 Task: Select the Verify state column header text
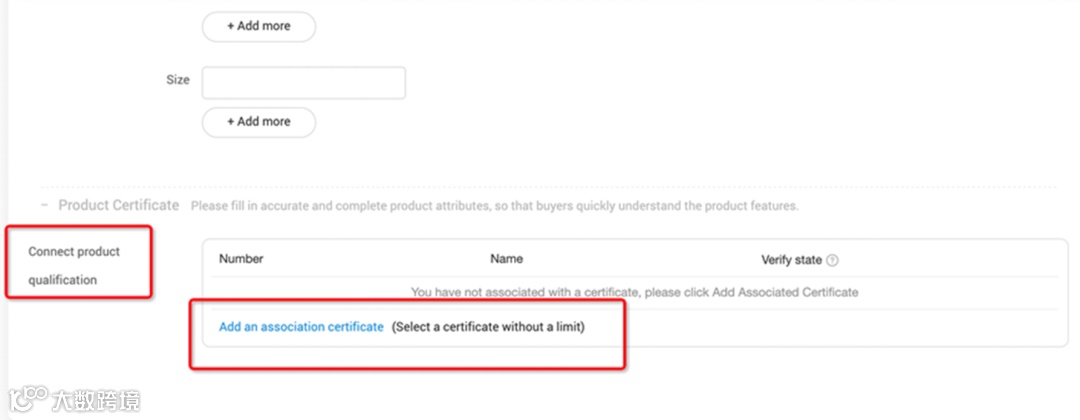(791, 260)
